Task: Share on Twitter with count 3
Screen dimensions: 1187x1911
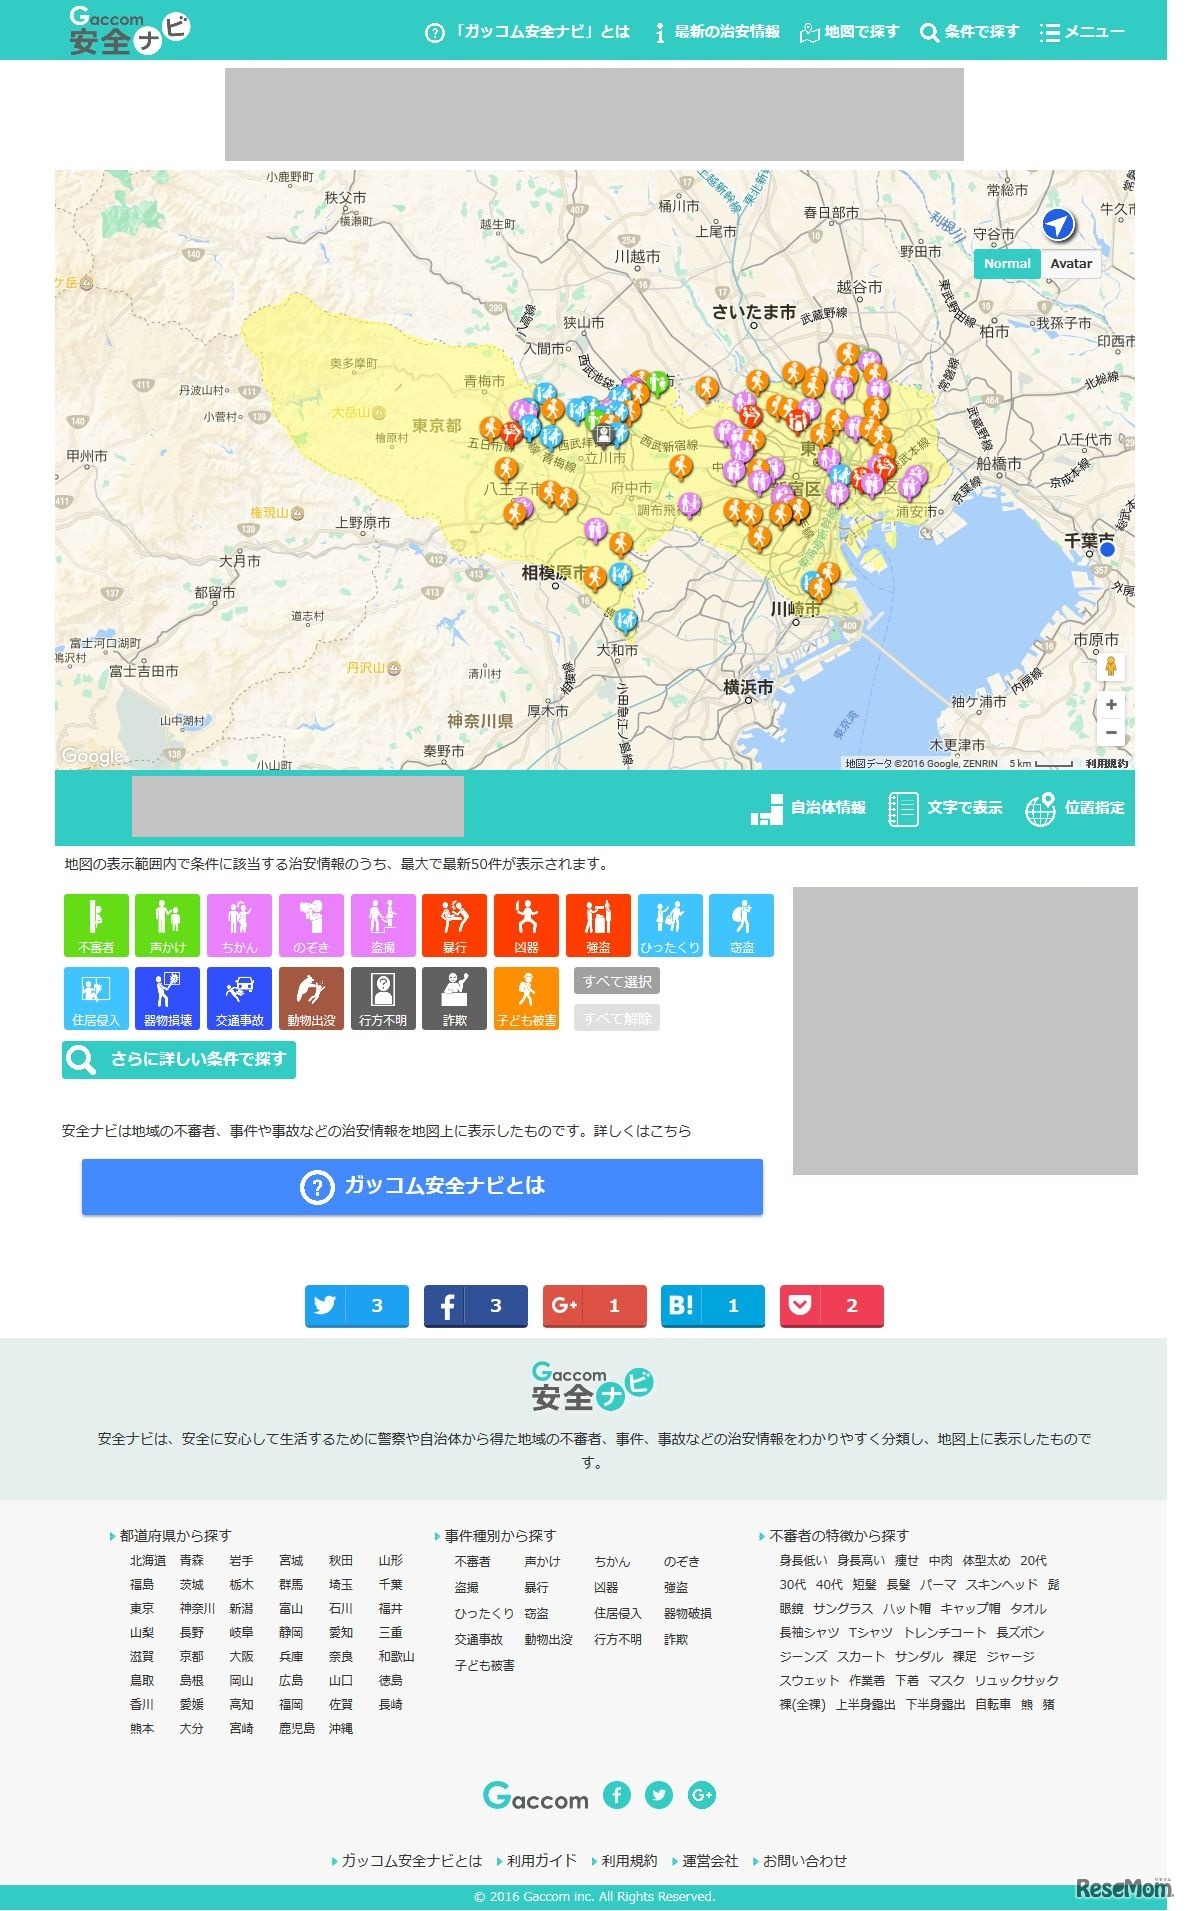Action: (x=357, y=1306)
